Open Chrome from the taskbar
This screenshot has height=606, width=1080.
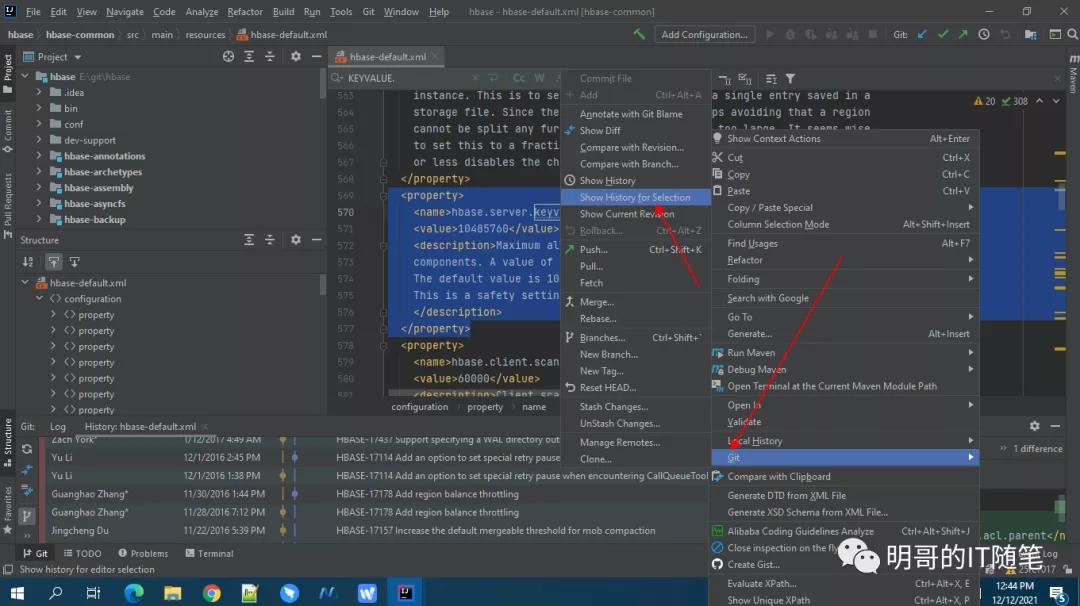coord(211,592)
